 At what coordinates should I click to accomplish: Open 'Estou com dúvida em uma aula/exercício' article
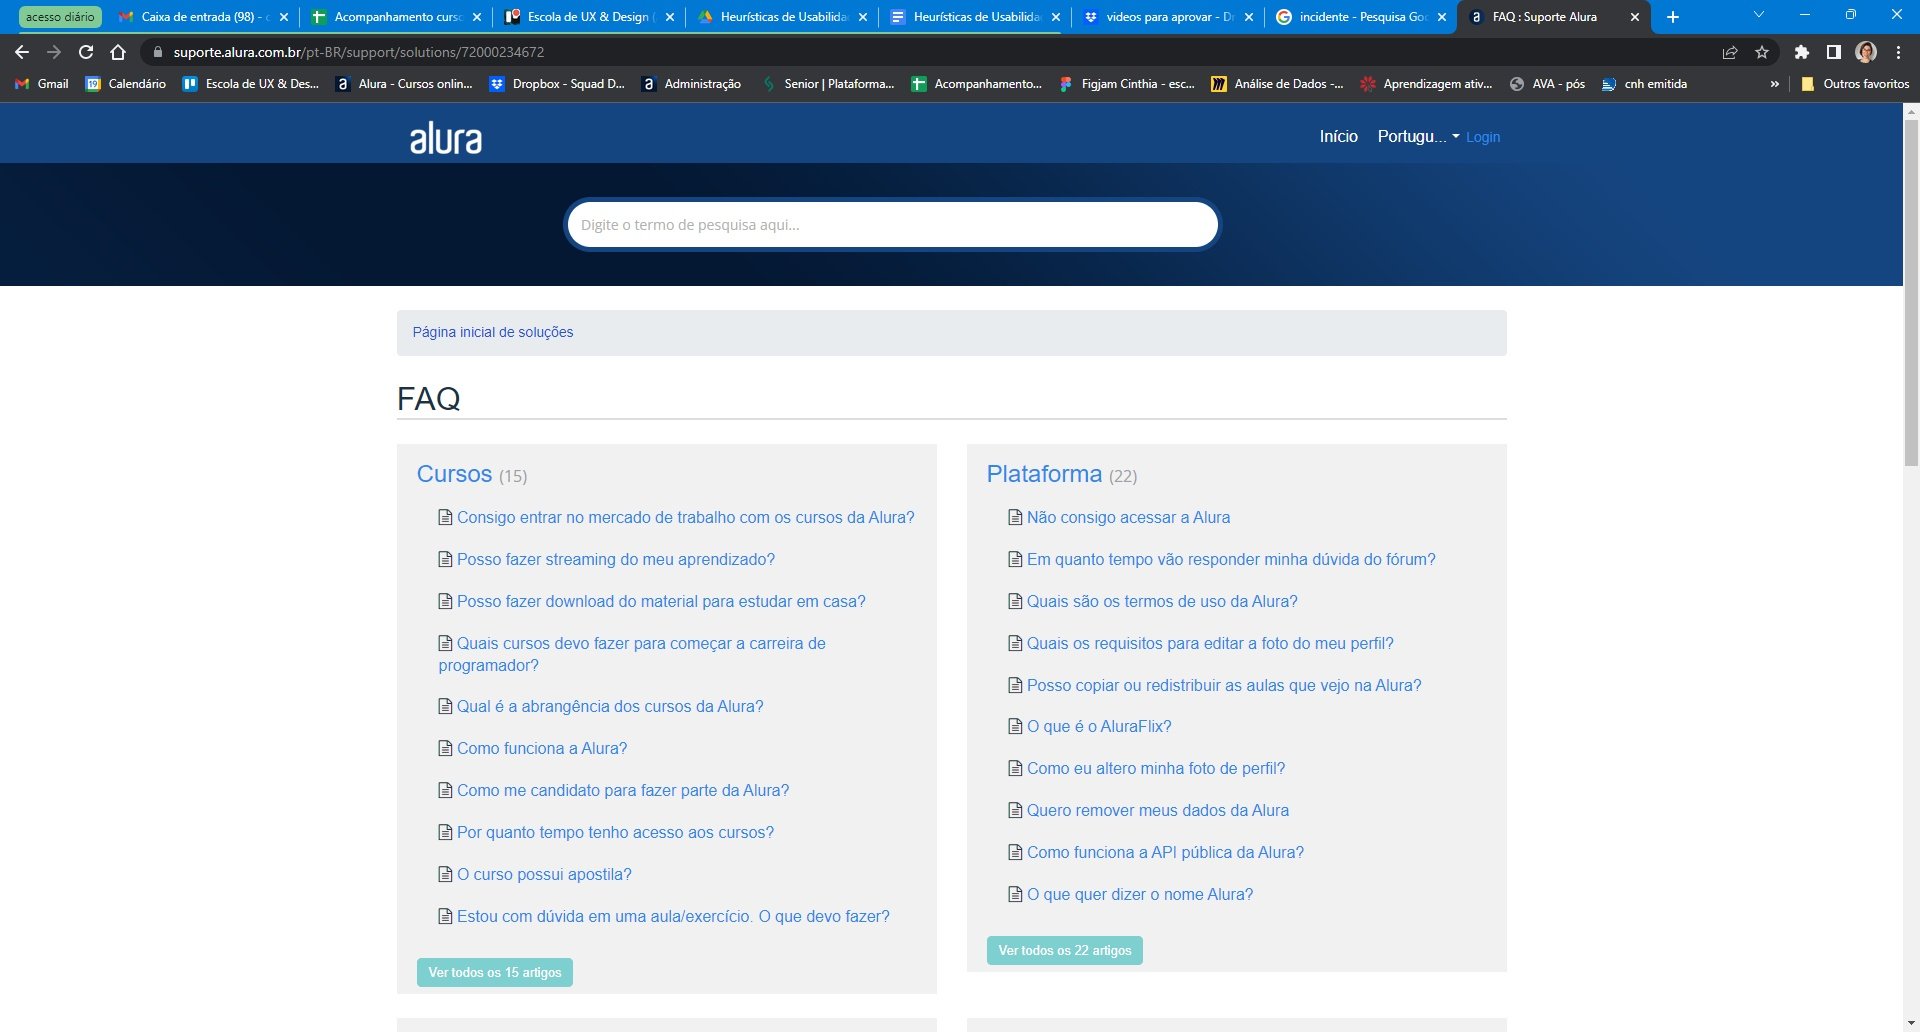(x=673, y=916)
